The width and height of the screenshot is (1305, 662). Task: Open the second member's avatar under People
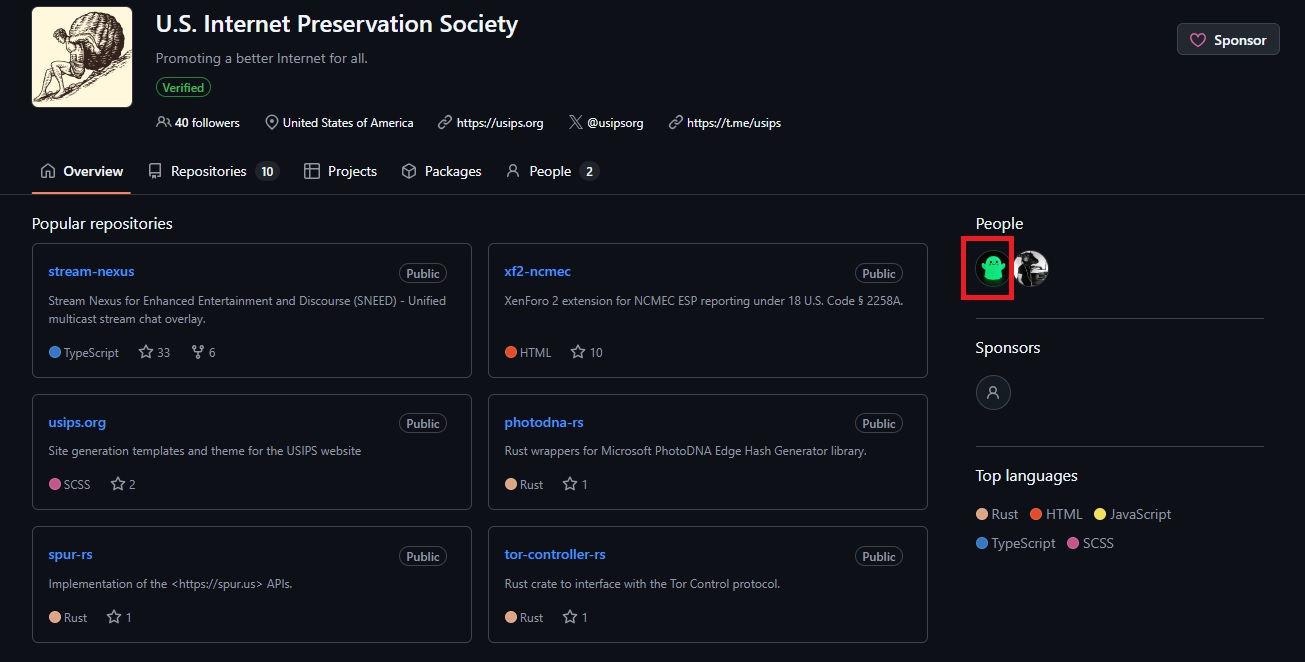[1031, 268]
